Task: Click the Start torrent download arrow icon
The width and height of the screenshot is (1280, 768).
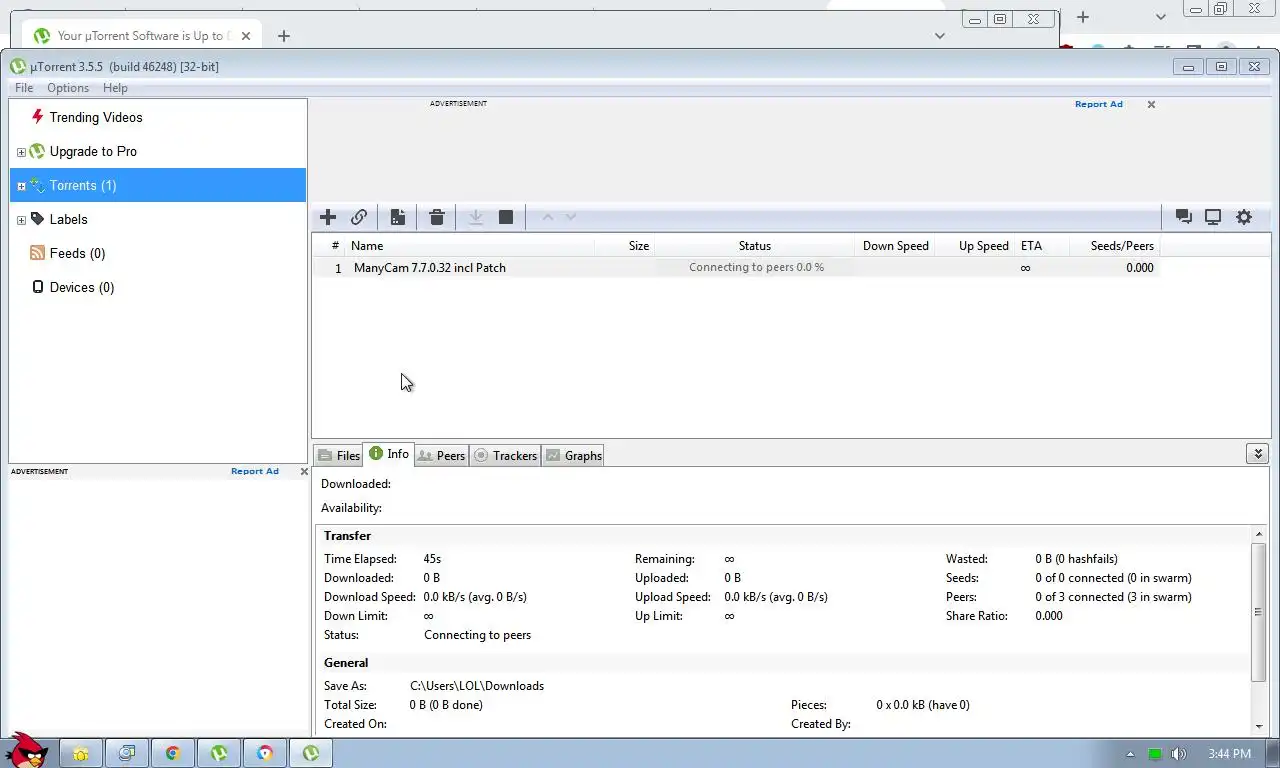Action: pyautogui.click(x=476, y=217)
